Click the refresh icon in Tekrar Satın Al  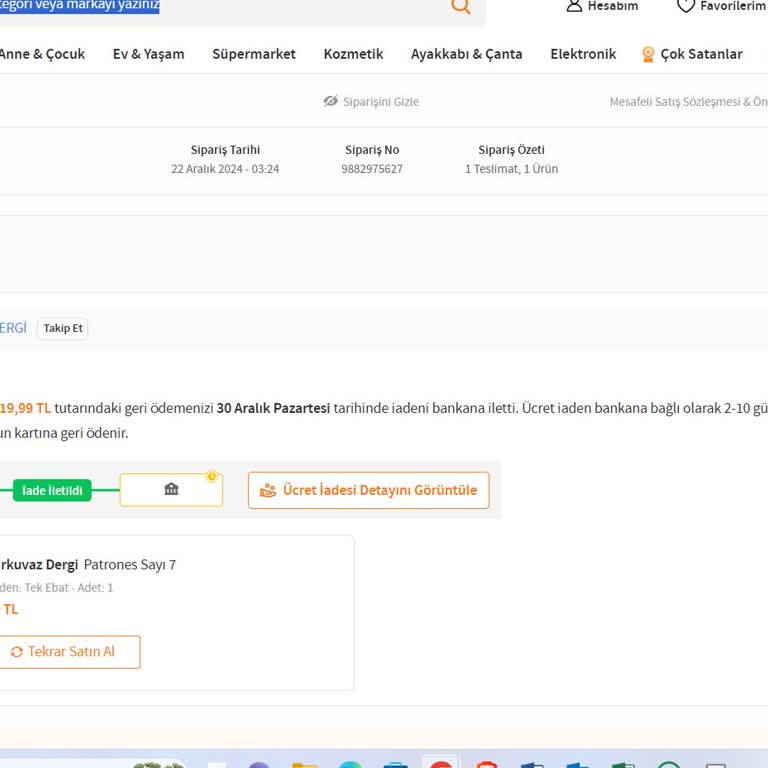tap(17, 652)
